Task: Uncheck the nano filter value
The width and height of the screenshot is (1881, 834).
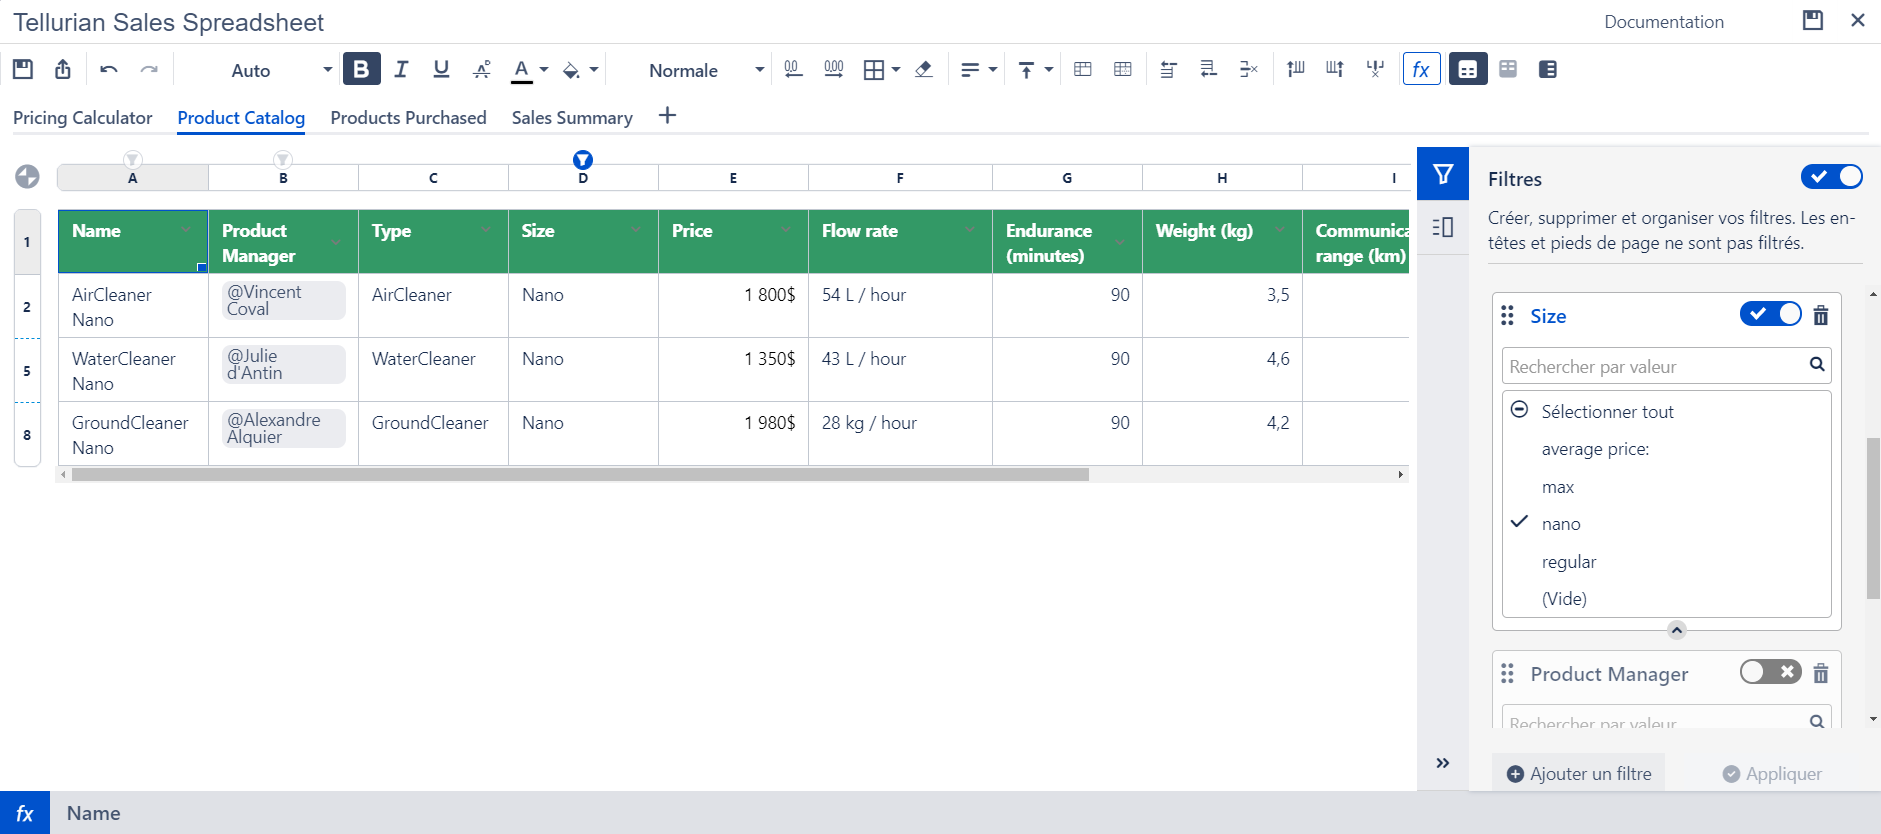Action: [x=1560, y=524]
